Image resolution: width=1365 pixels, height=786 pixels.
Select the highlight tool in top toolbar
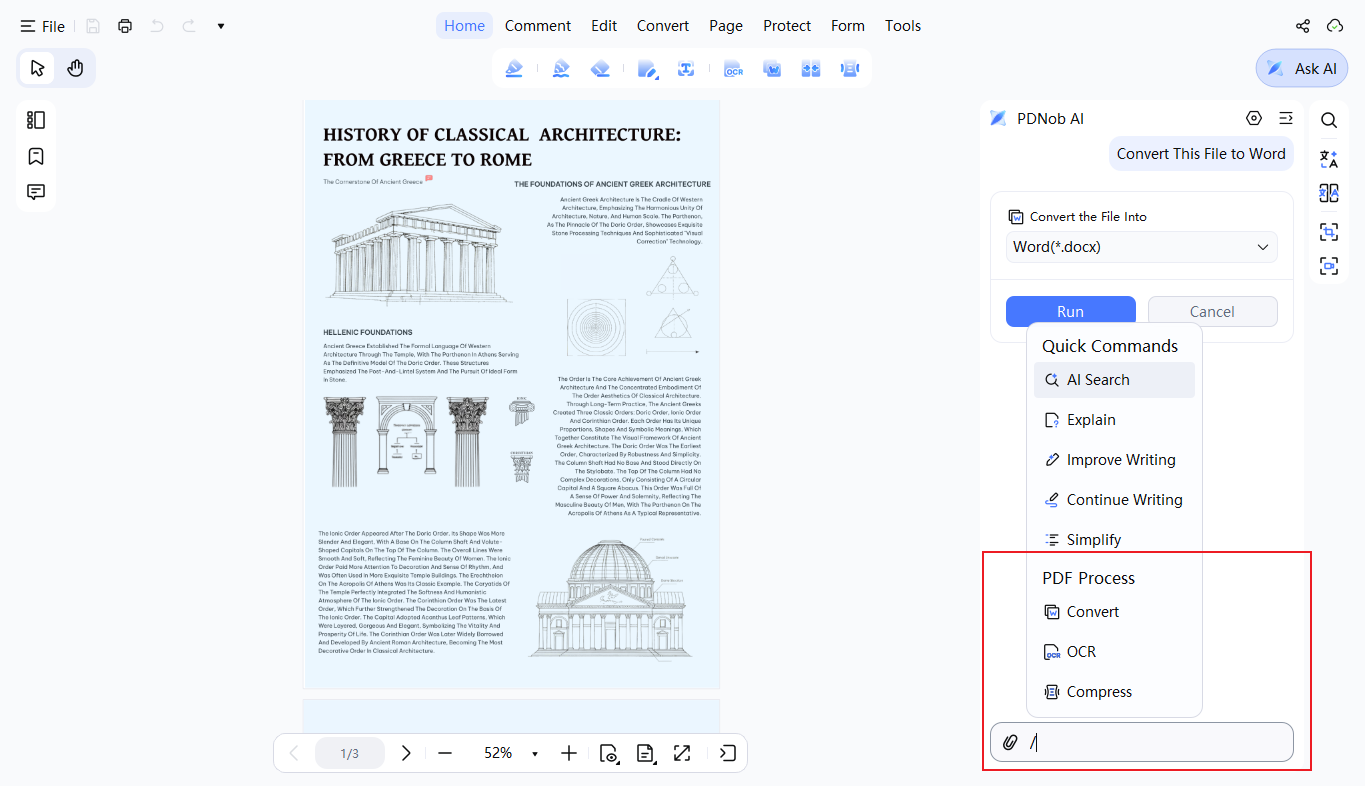point(513,69)
